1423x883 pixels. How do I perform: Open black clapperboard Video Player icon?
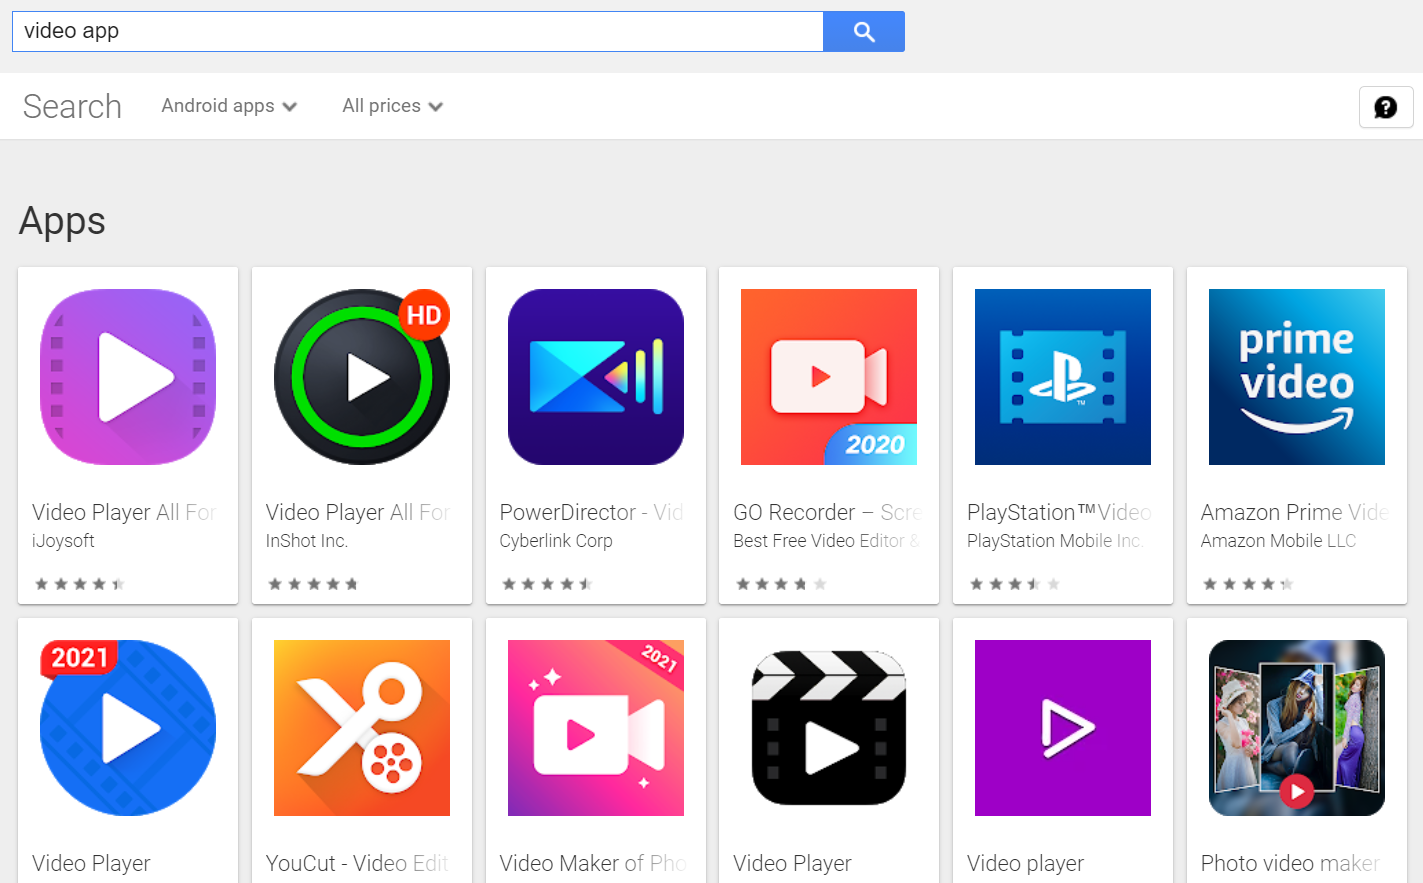click(x=829, y=728)
